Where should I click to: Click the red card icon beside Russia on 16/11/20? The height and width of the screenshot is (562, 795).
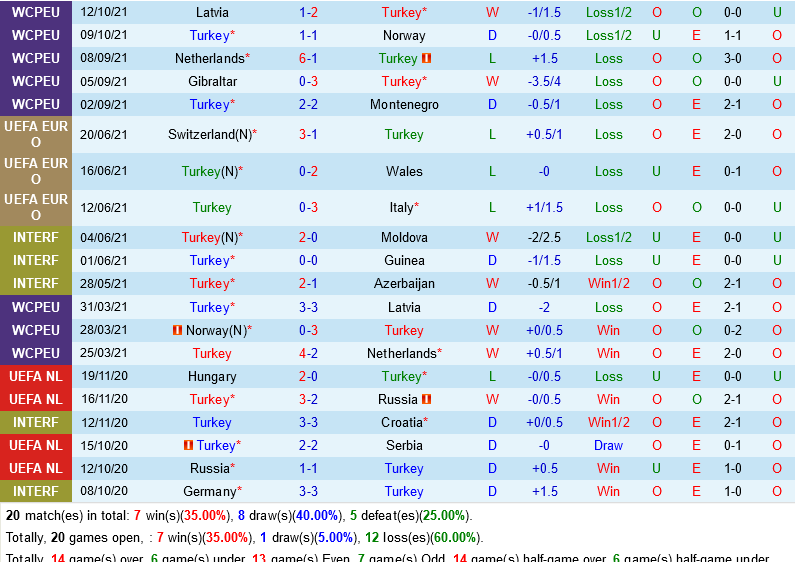[426, 399]
